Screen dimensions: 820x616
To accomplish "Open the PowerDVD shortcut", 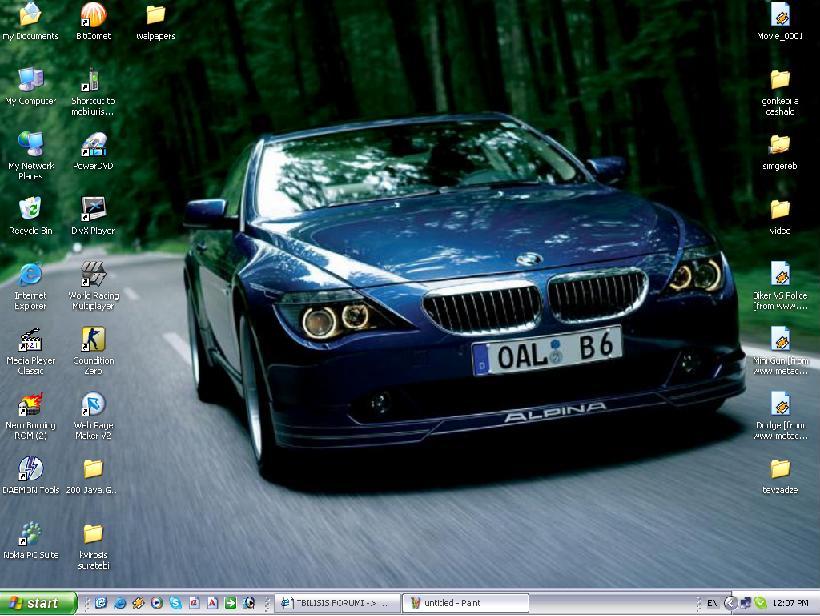I will 93,145.
